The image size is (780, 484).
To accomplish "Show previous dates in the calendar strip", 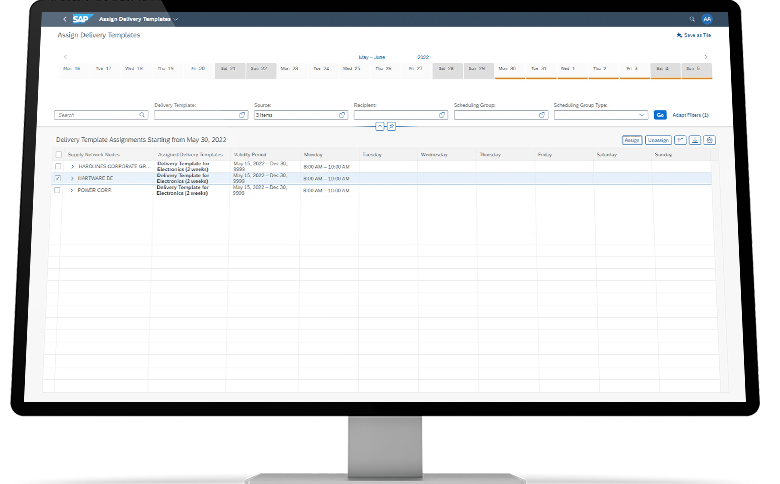I will pos(66,57).
